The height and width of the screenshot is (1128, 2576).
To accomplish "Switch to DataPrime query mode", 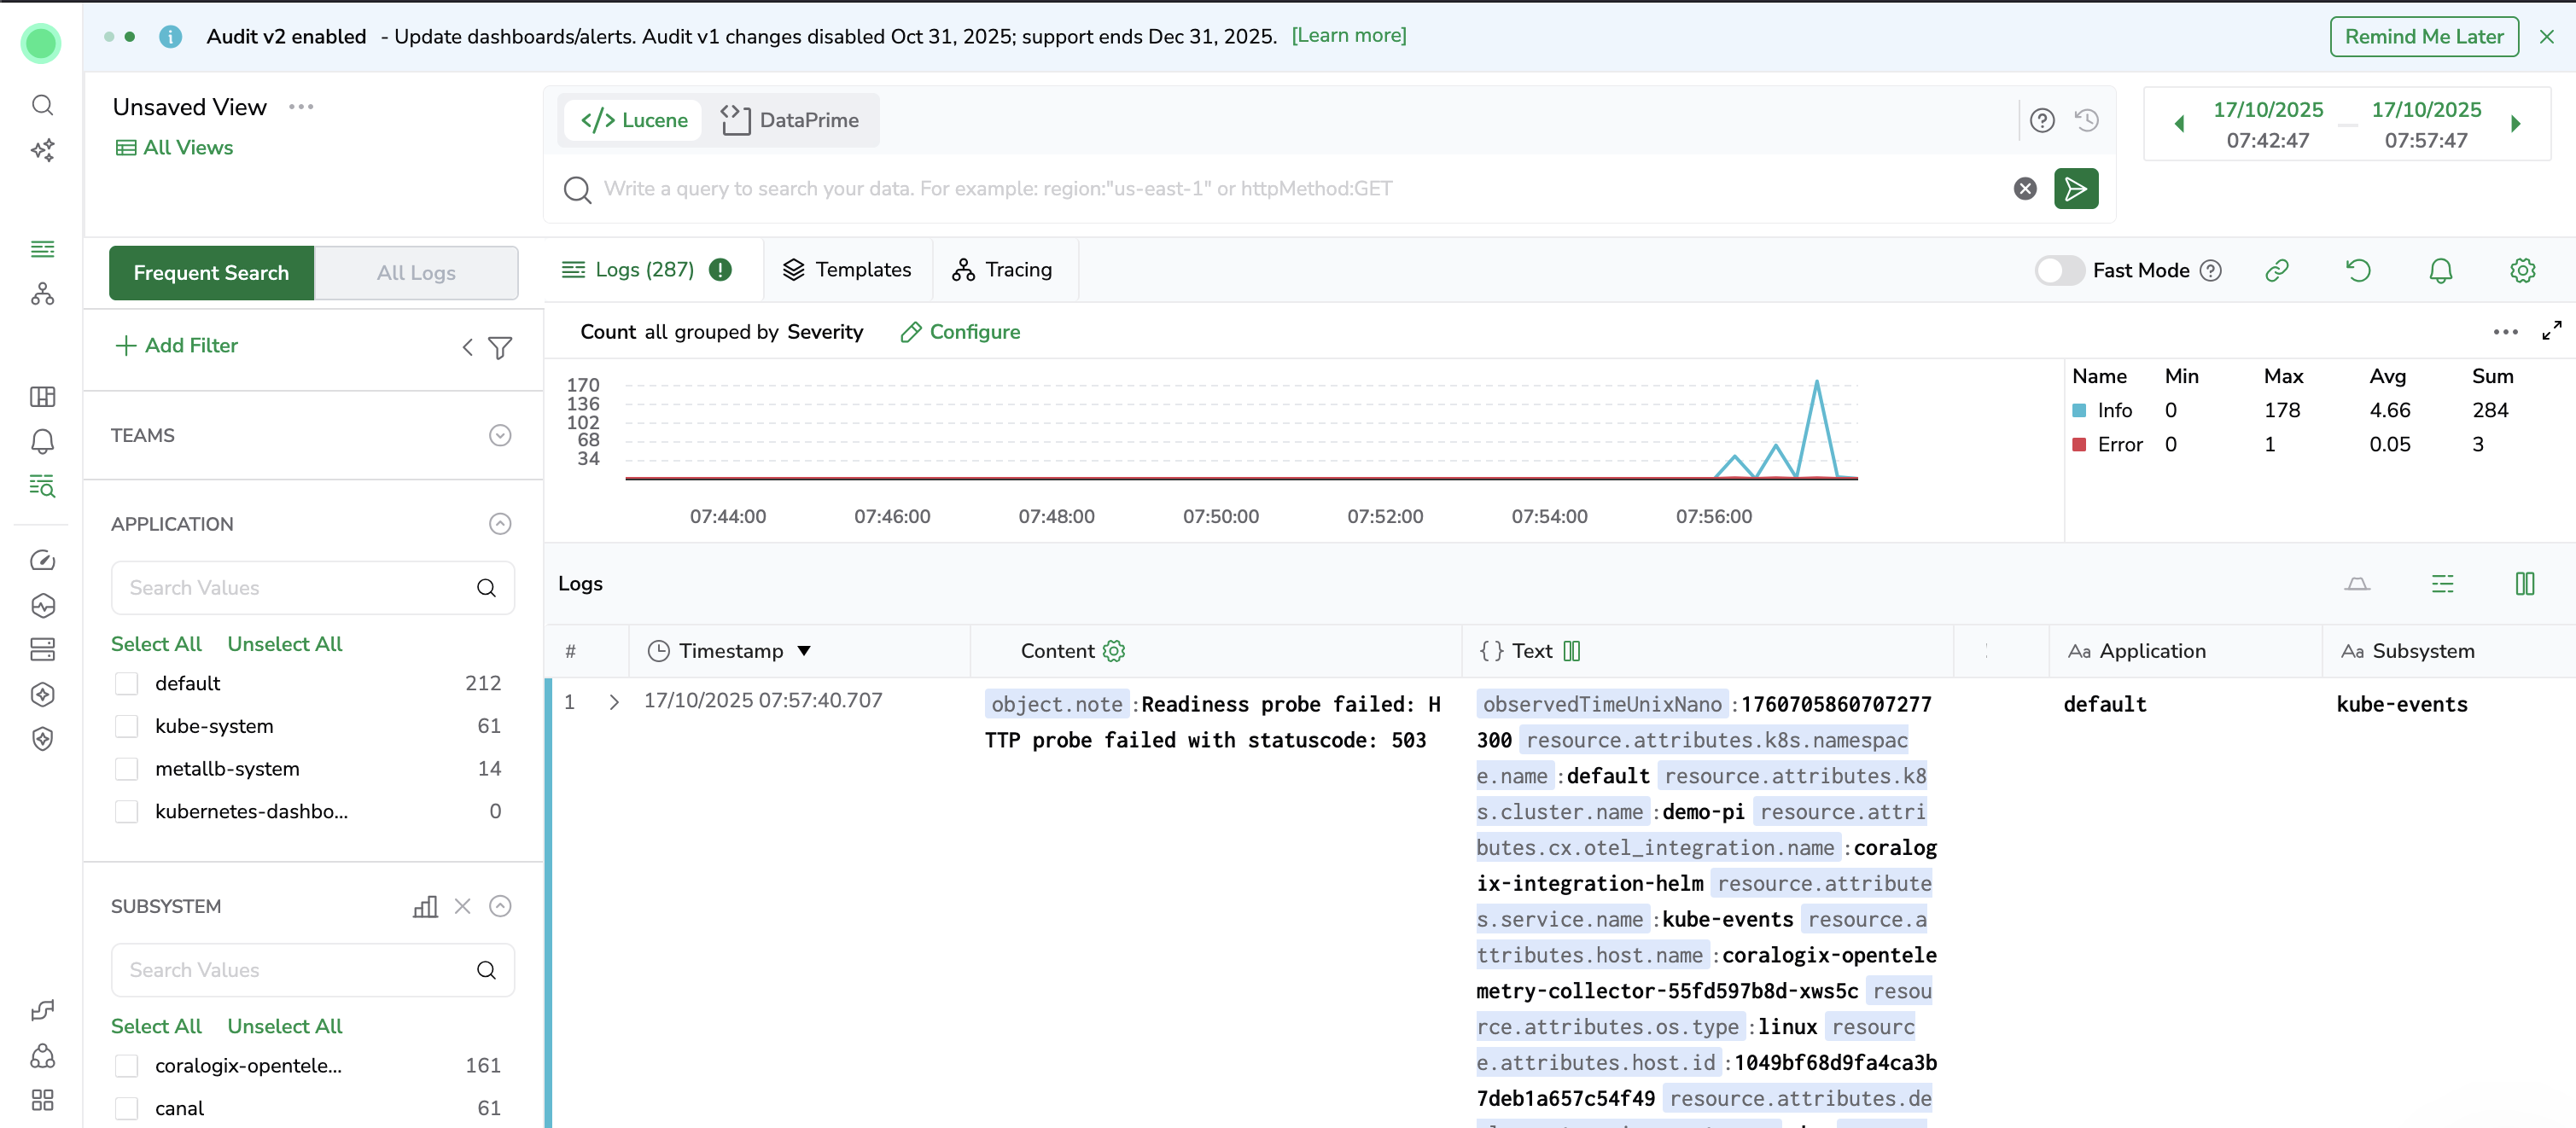I will (x=790, y=120).
